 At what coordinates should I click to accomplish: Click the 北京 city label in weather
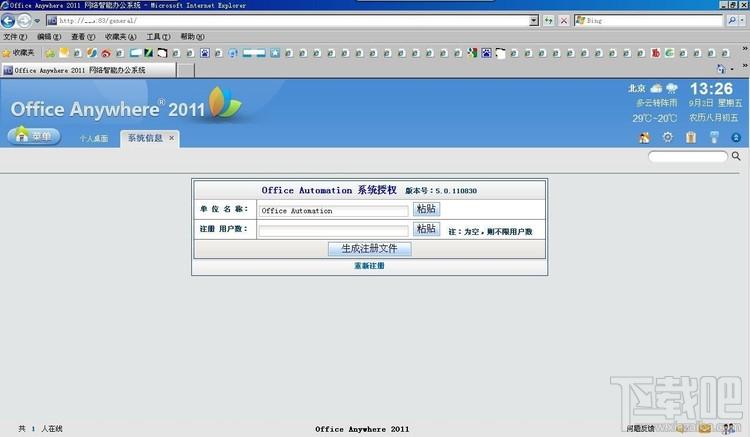[637, 88]
